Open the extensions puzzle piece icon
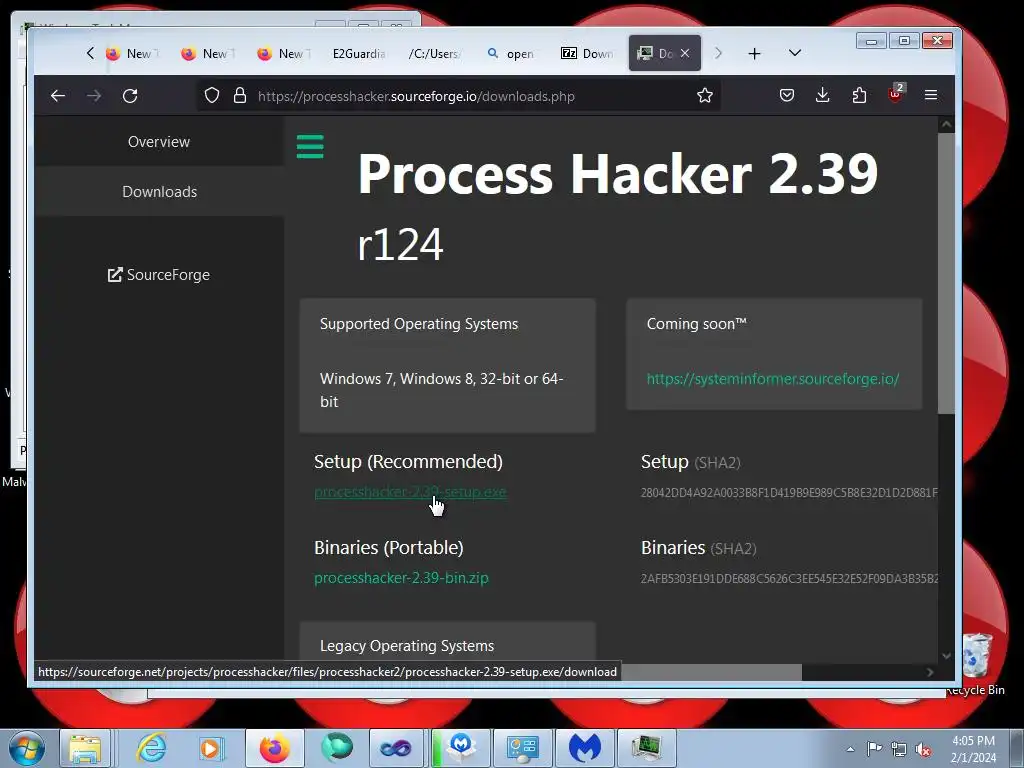Screen dimensions: 1024x768 (x=859, y=96)
